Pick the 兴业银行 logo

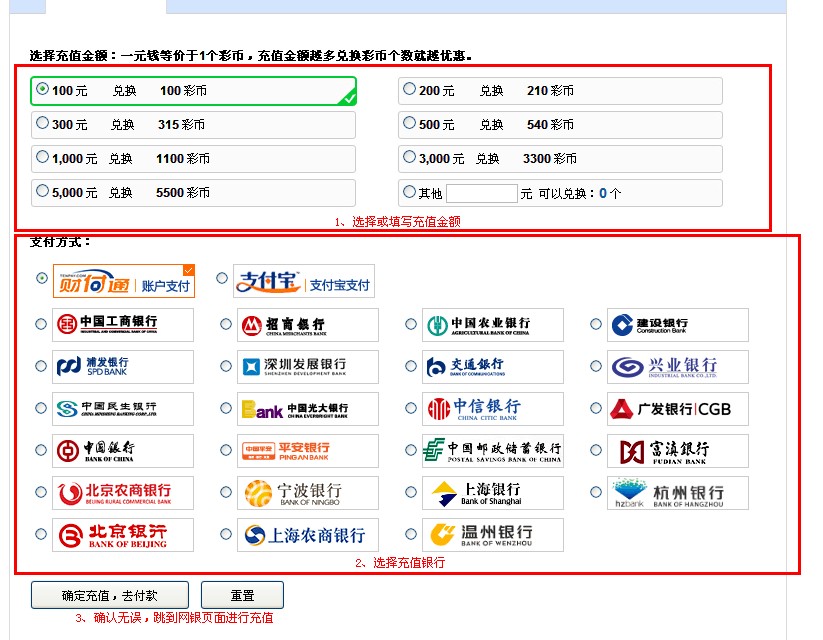(x=678, y=367)
